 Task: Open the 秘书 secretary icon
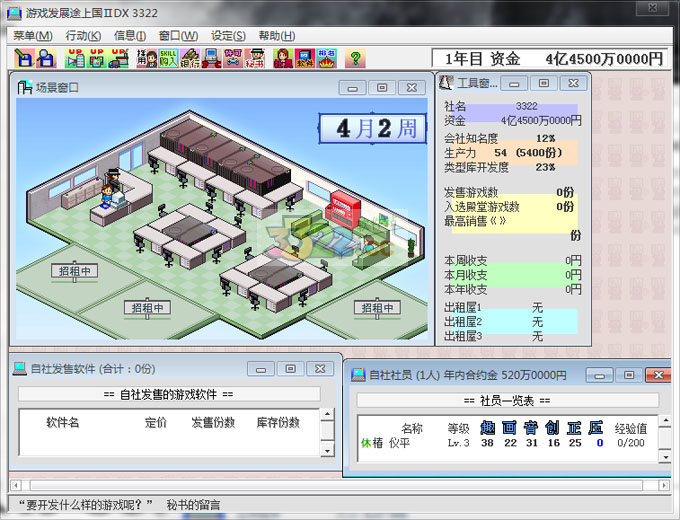coord(255,58)
